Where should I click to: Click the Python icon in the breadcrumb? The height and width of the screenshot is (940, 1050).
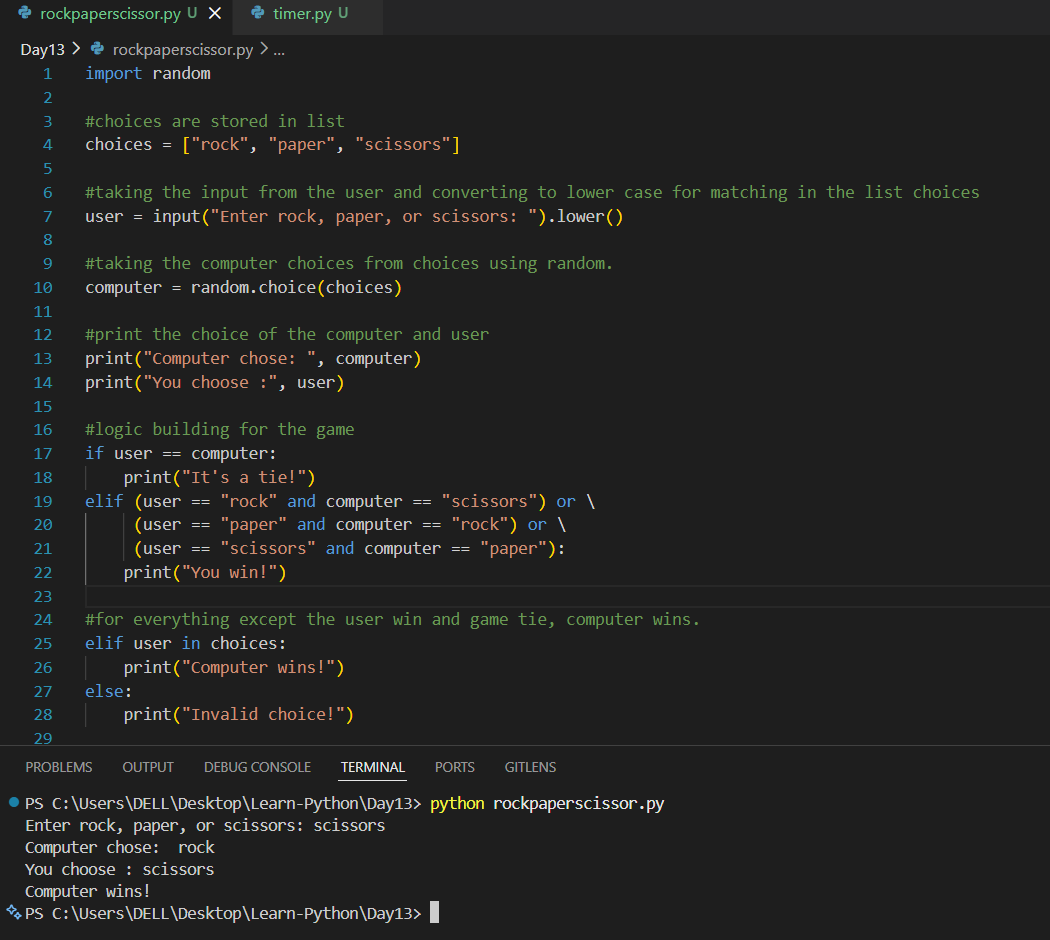[97, 49]
